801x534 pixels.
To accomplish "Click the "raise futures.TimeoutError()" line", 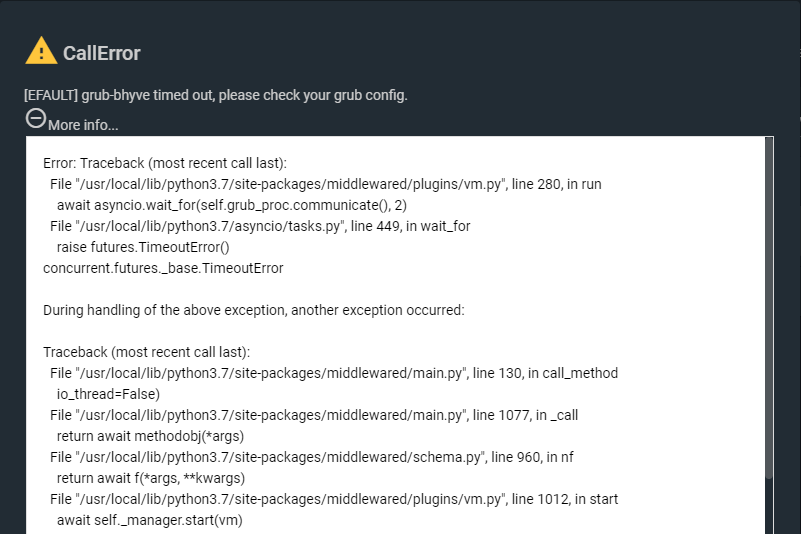I will coord(143,247).
